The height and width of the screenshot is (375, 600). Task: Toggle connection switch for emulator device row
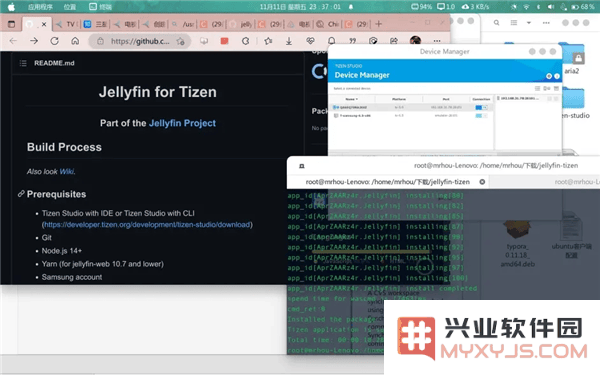point(481,116)
